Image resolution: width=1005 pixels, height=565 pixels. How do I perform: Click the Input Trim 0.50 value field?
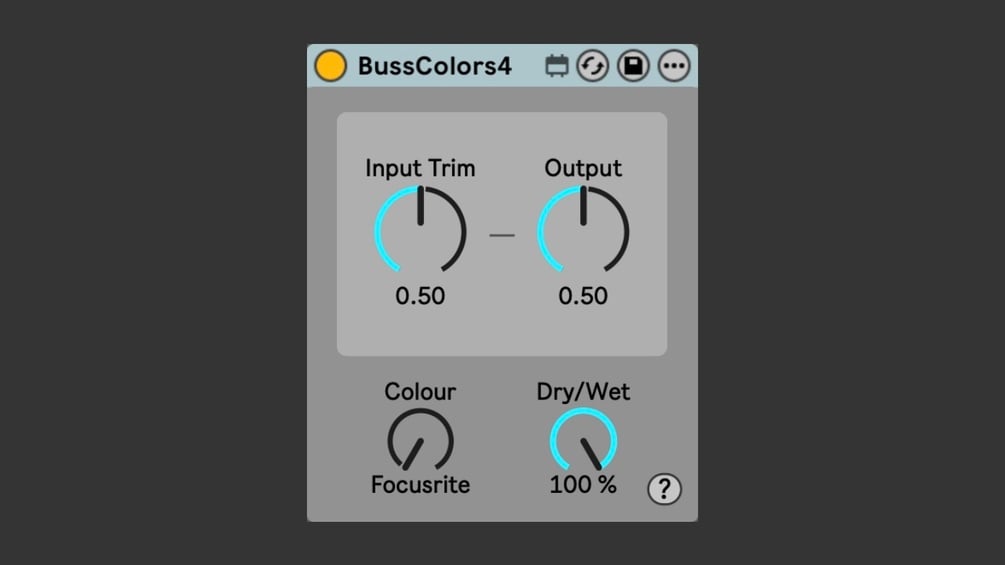pos(420,296)
